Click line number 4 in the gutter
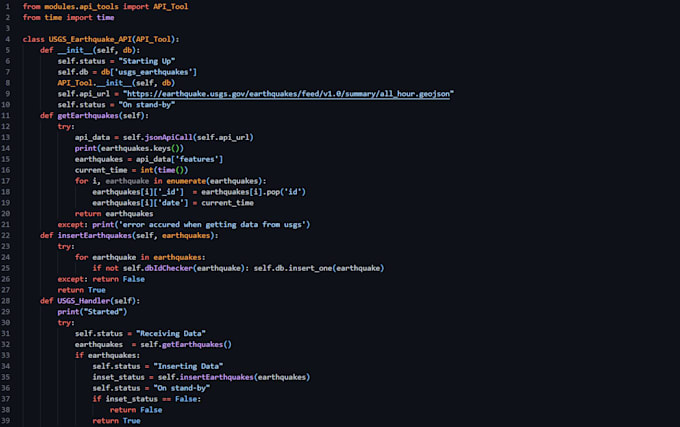The image size is (680, 427). tap(7, 39)
